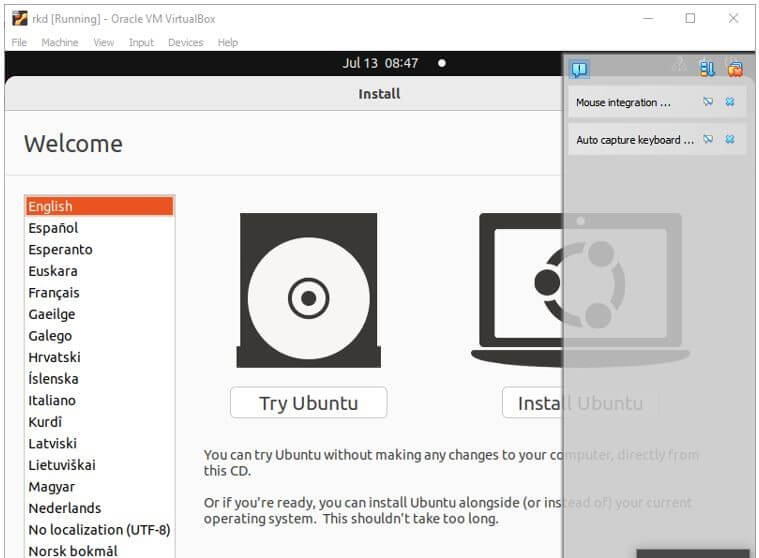Click the Install Ubuntu button
Image resolution: width=759 pixels, height=558 pixels.
tap(580, 402)
